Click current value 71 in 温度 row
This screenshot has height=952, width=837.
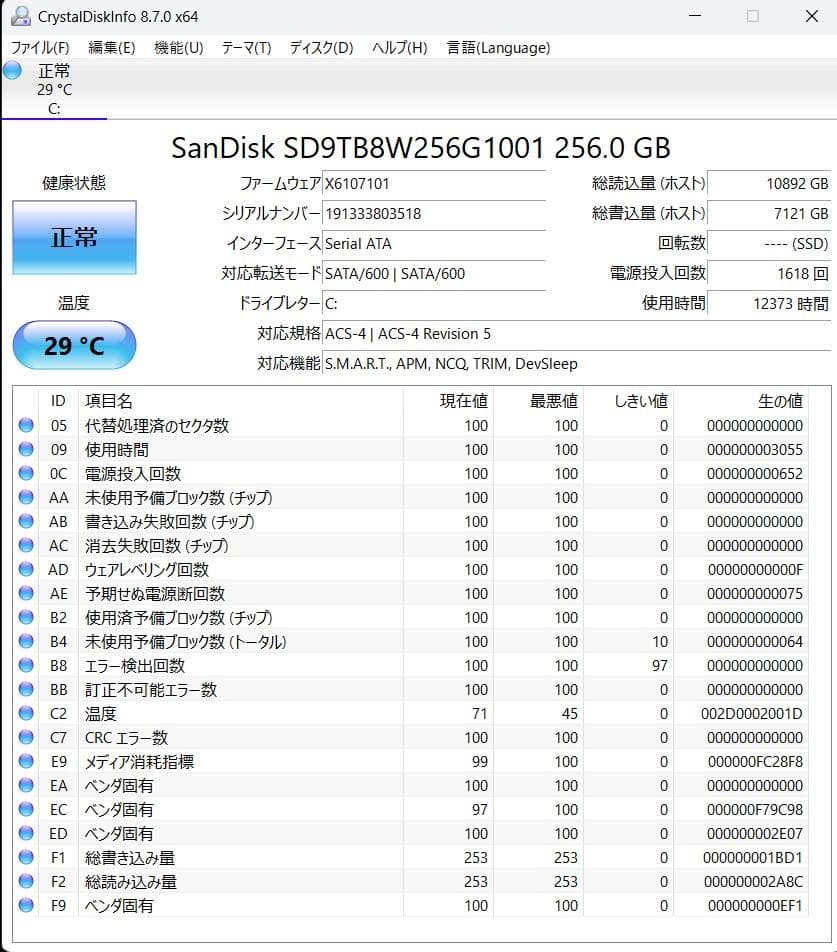click(479, 713)
